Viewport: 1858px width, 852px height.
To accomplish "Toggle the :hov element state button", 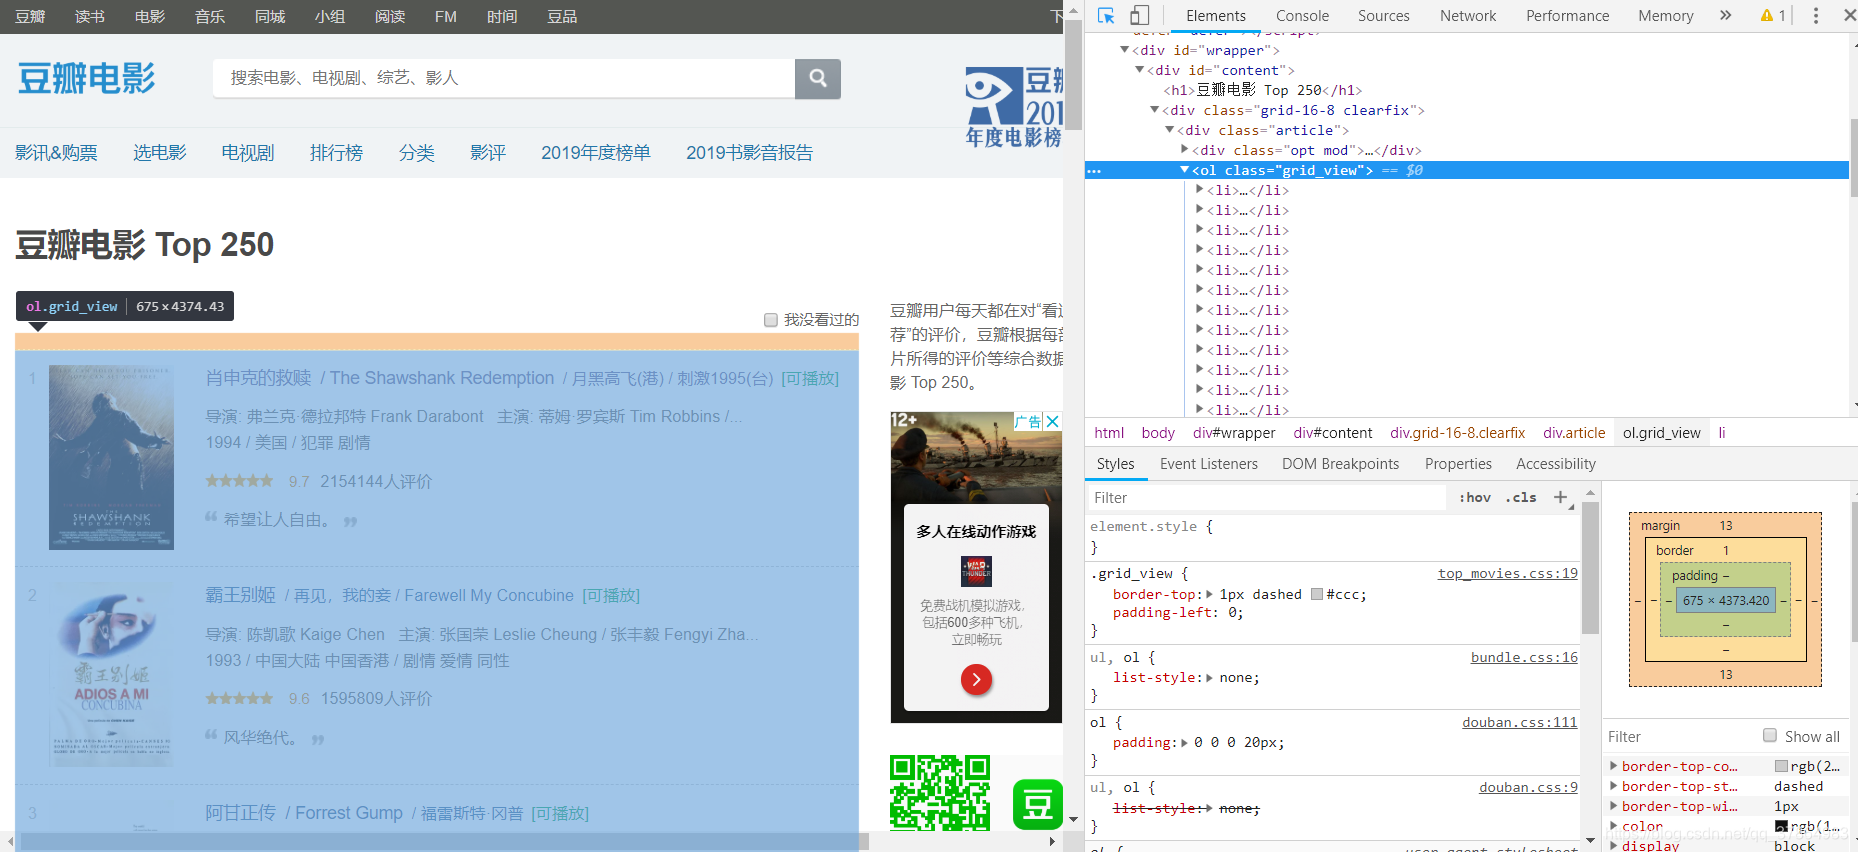I will (1475, 497).
